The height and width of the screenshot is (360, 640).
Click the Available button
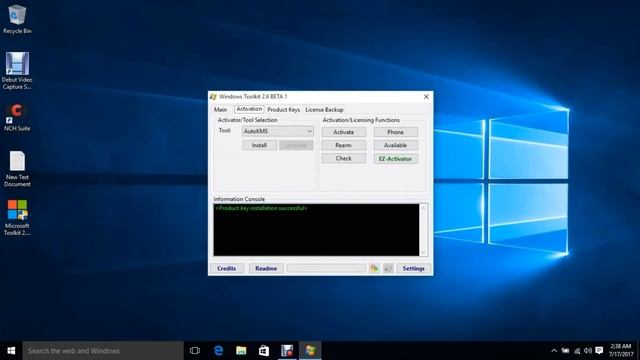coord(396,145)
